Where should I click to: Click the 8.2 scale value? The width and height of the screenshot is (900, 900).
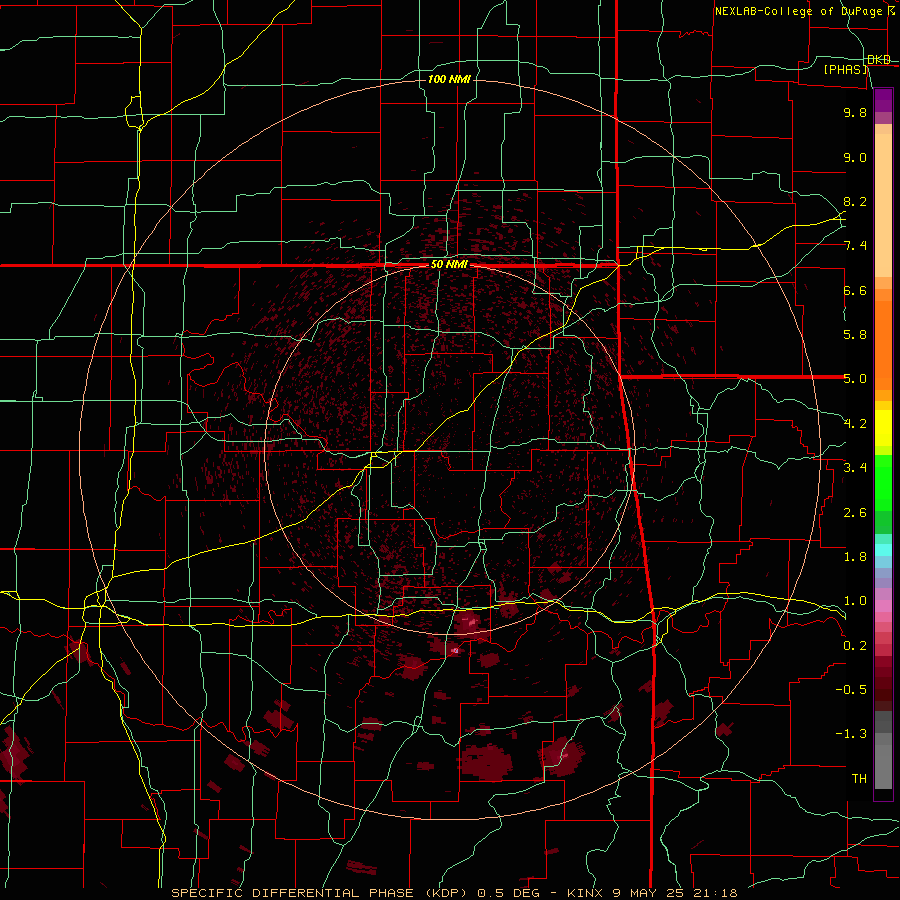click(855, 201)
